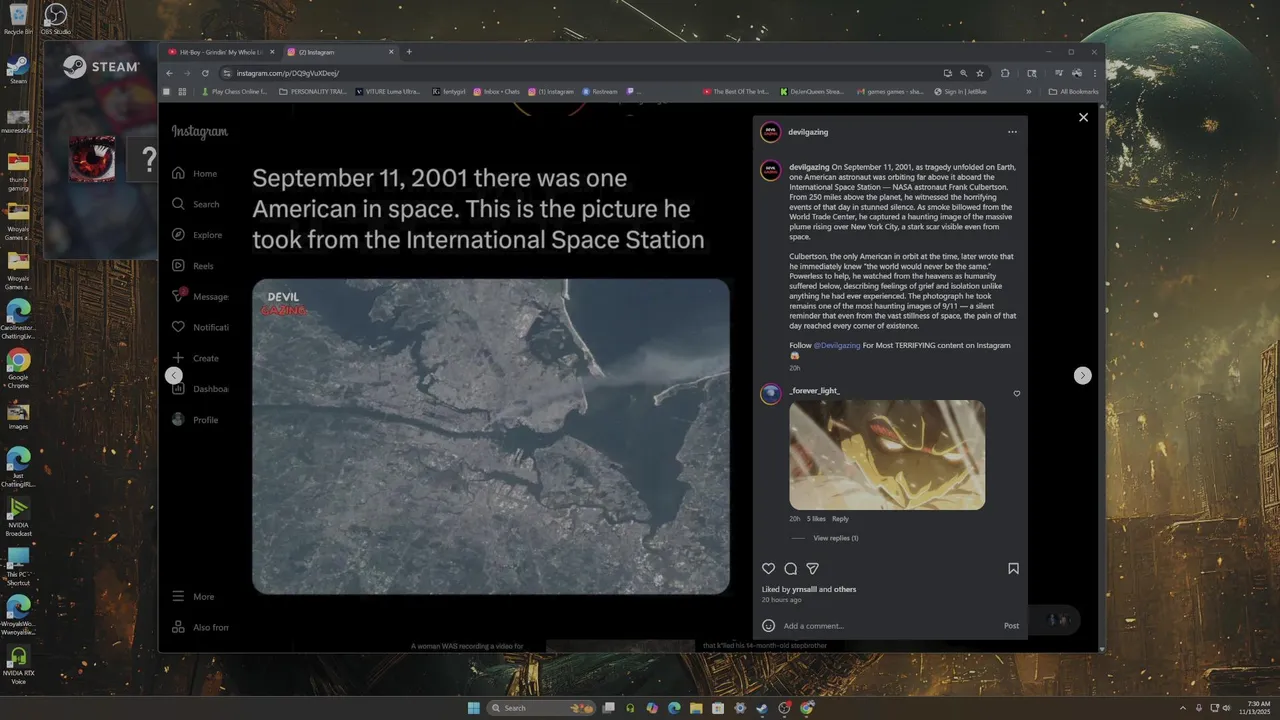Viewport: 1280px width, 720px height.
Task: Click the address bar URL
Action: 288,73
